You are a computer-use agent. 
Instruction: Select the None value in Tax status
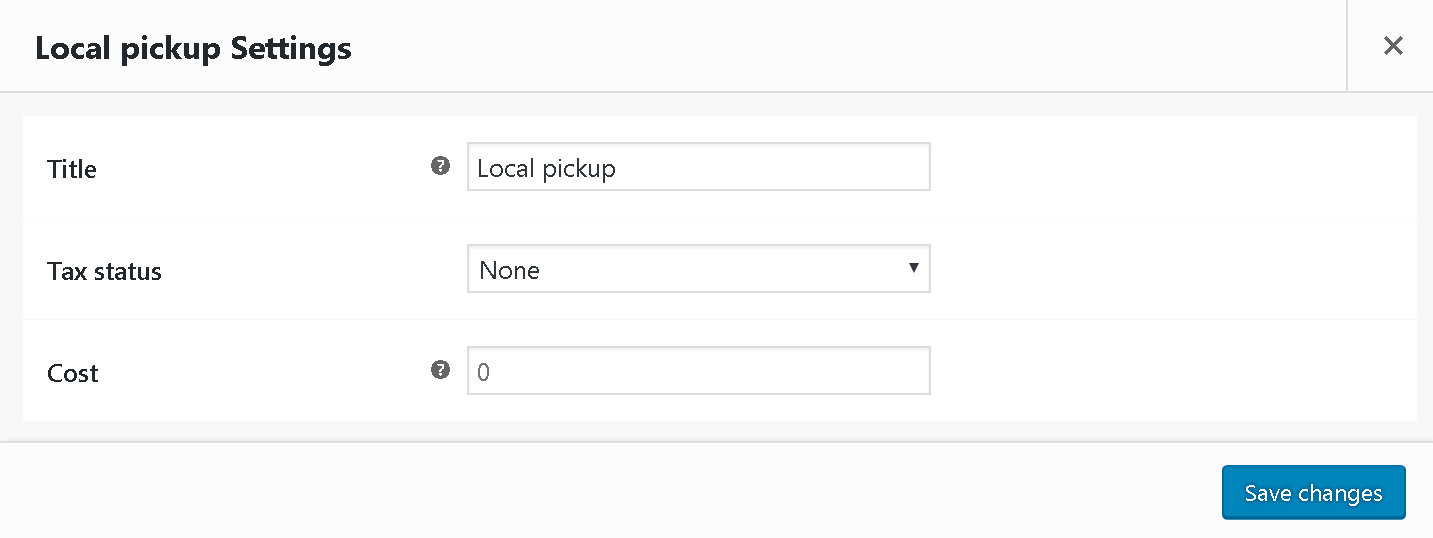(x=510, y=270)
